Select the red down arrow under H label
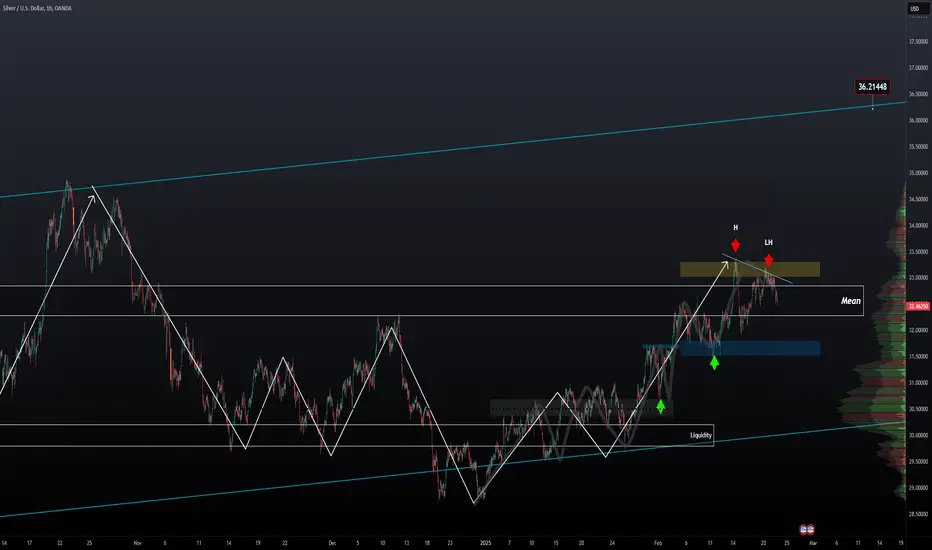This screenshot has height=550, width=932. tap(735, 245)
